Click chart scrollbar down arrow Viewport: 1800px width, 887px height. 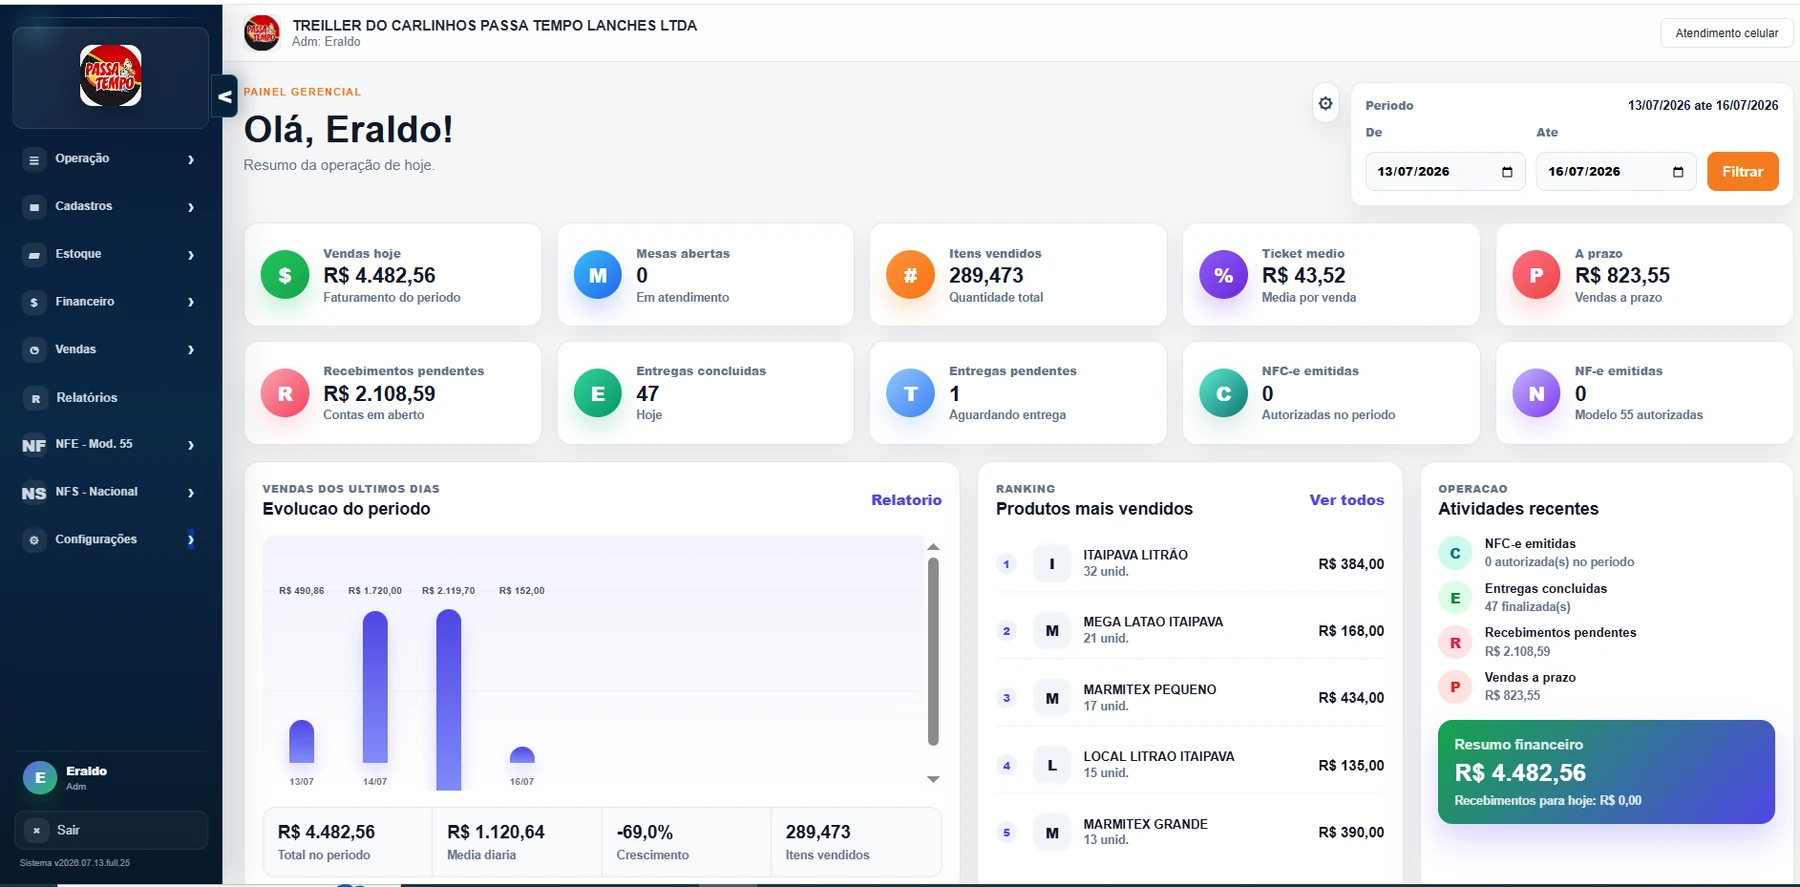point(933,779)
